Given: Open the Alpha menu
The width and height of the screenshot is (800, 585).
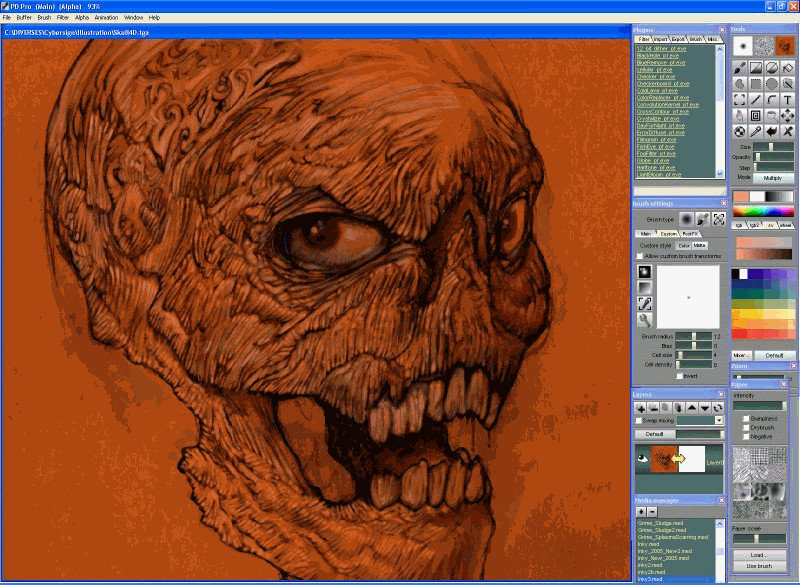Looking at the screenshot, I should tap(82, 17).
